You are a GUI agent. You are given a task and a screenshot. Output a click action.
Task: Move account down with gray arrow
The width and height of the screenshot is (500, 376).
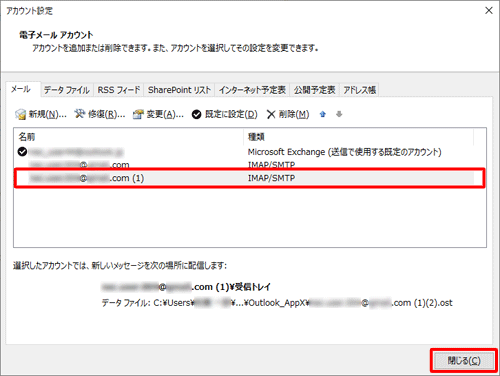click(x=339, y=114)
